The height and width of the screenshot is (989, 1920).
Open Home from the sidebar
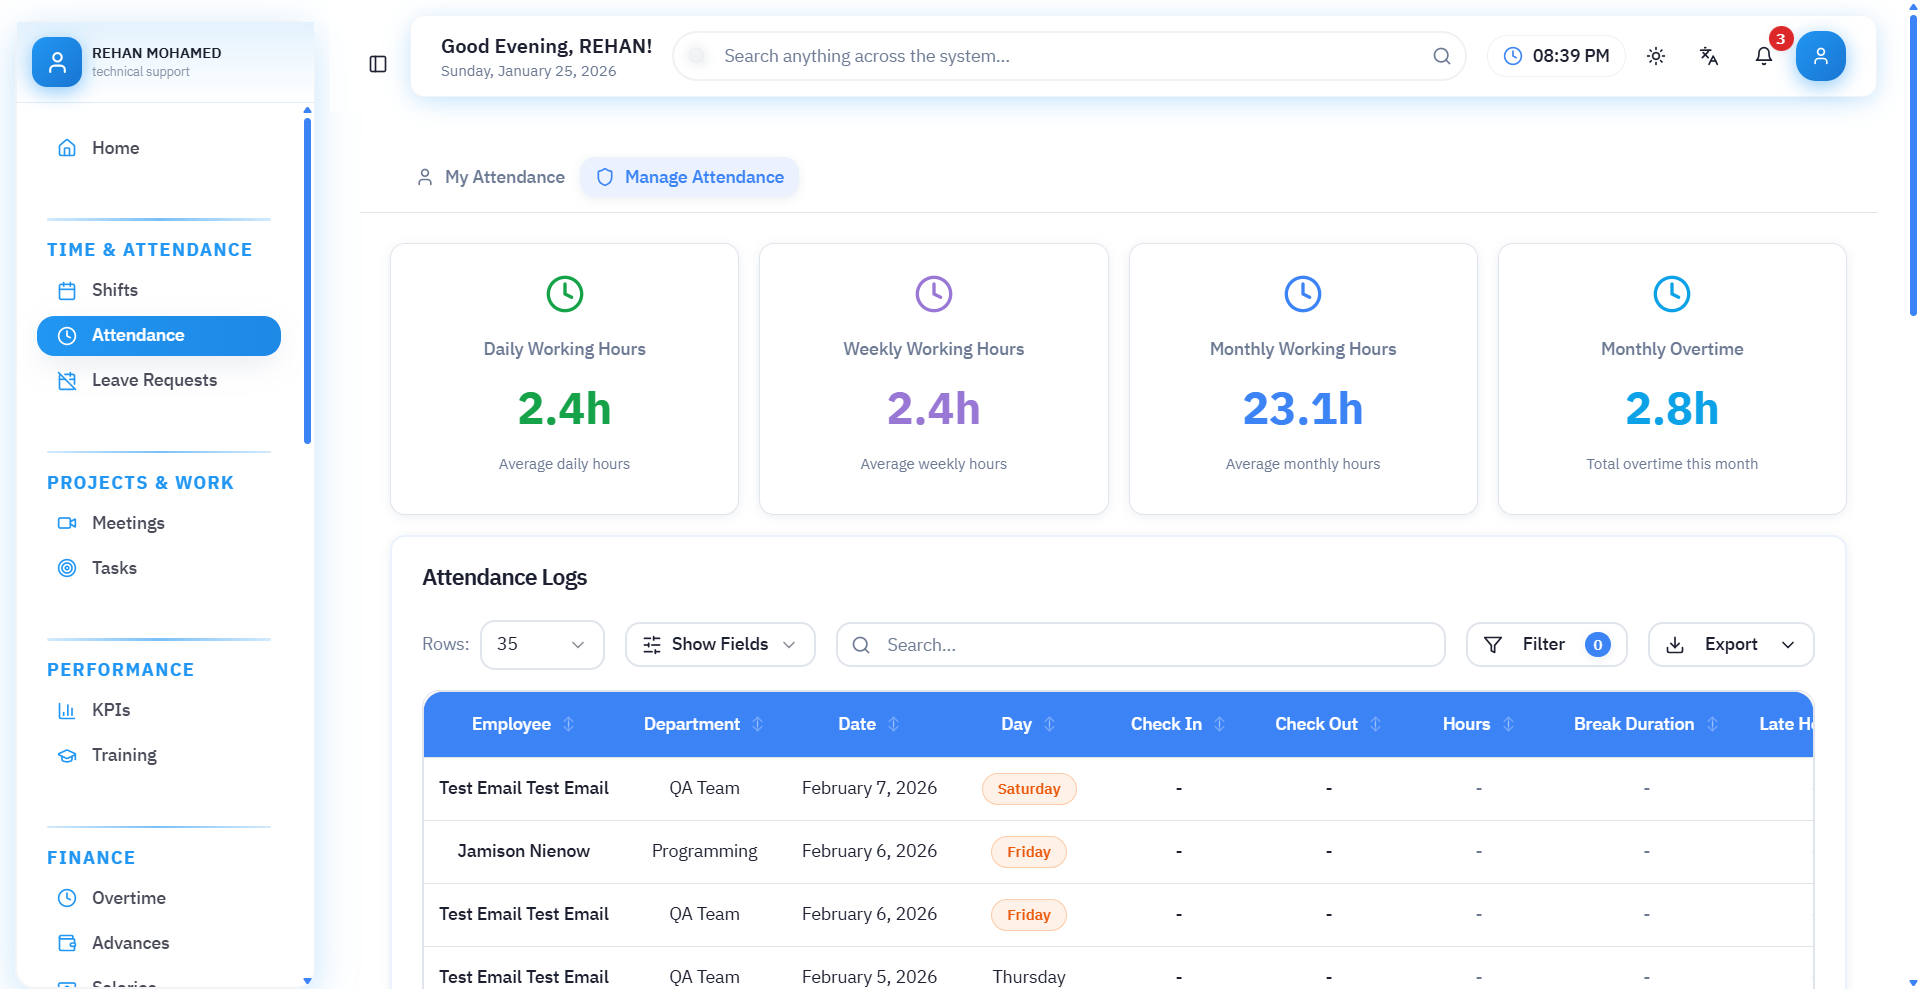click(x=115, y=148)
